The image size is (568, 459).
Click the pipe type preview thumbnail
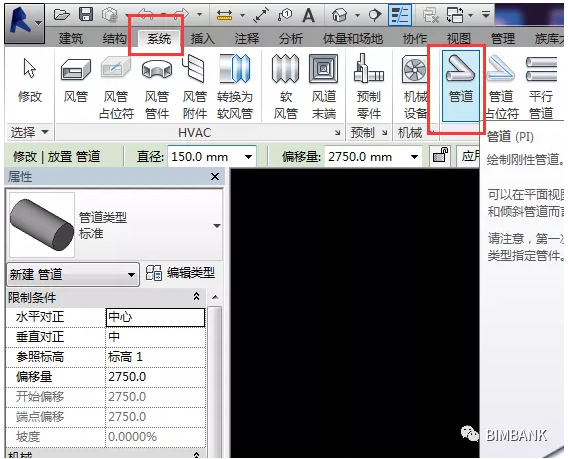(42, 225)
